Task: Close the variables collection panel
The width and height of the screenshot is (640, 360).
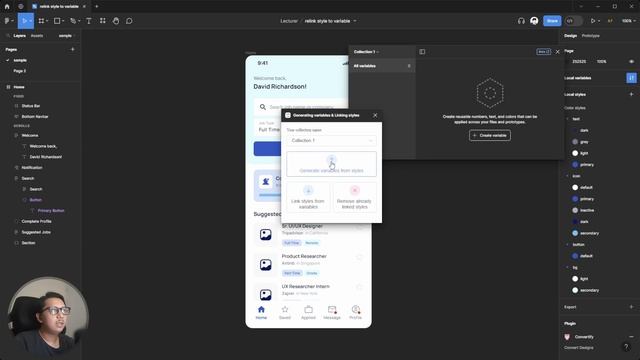Action: 558,52
